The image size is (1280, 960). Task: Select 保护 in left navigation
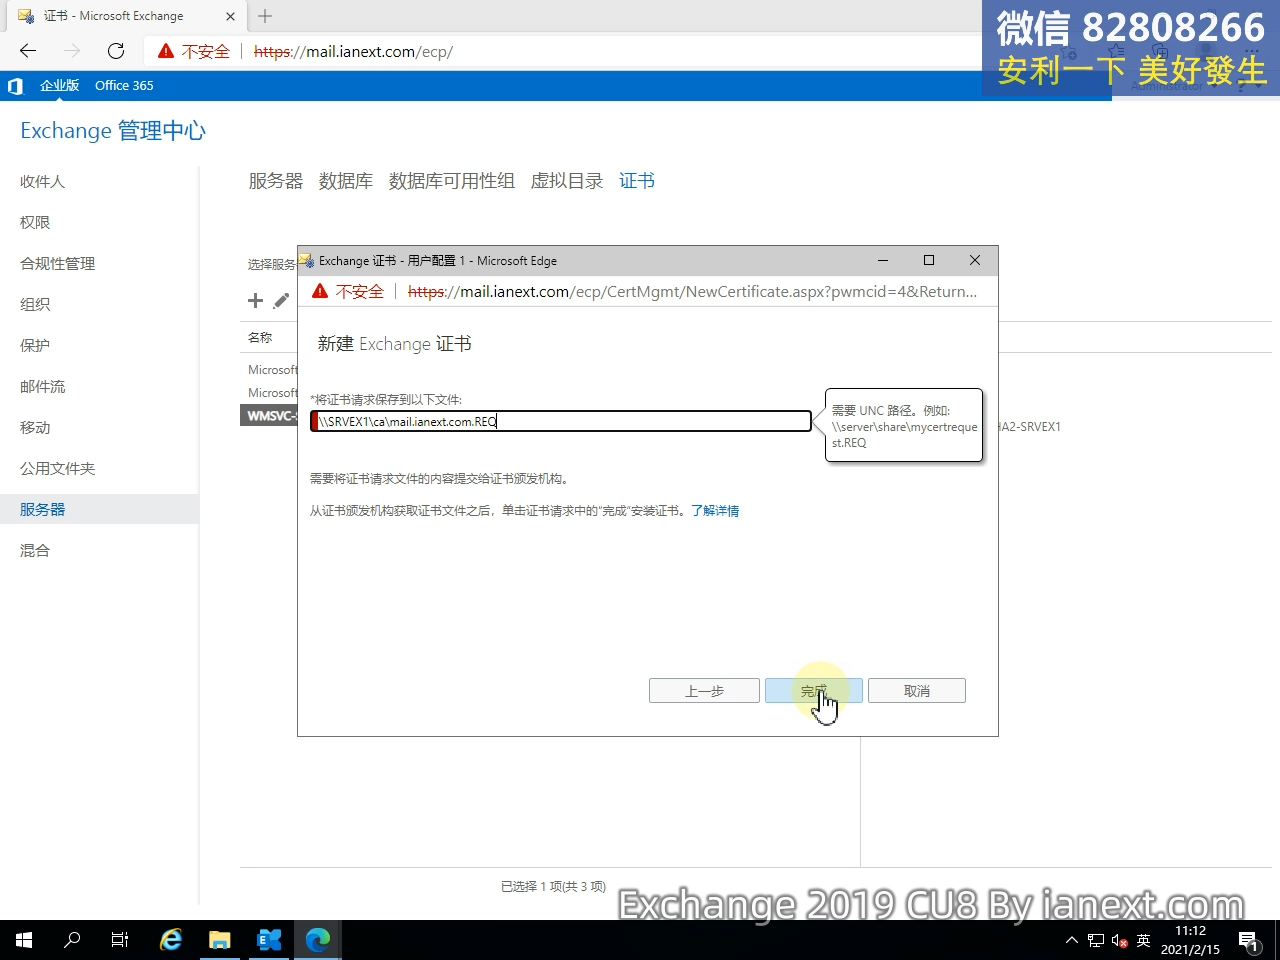pyautogui.click(x=35, y=345)
